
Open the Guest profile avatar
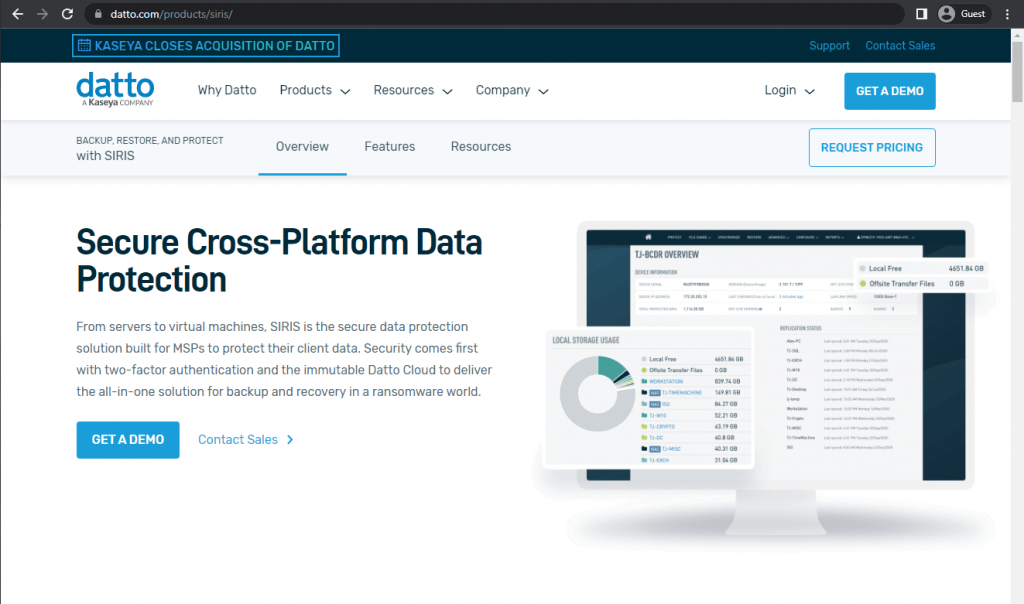946,14
